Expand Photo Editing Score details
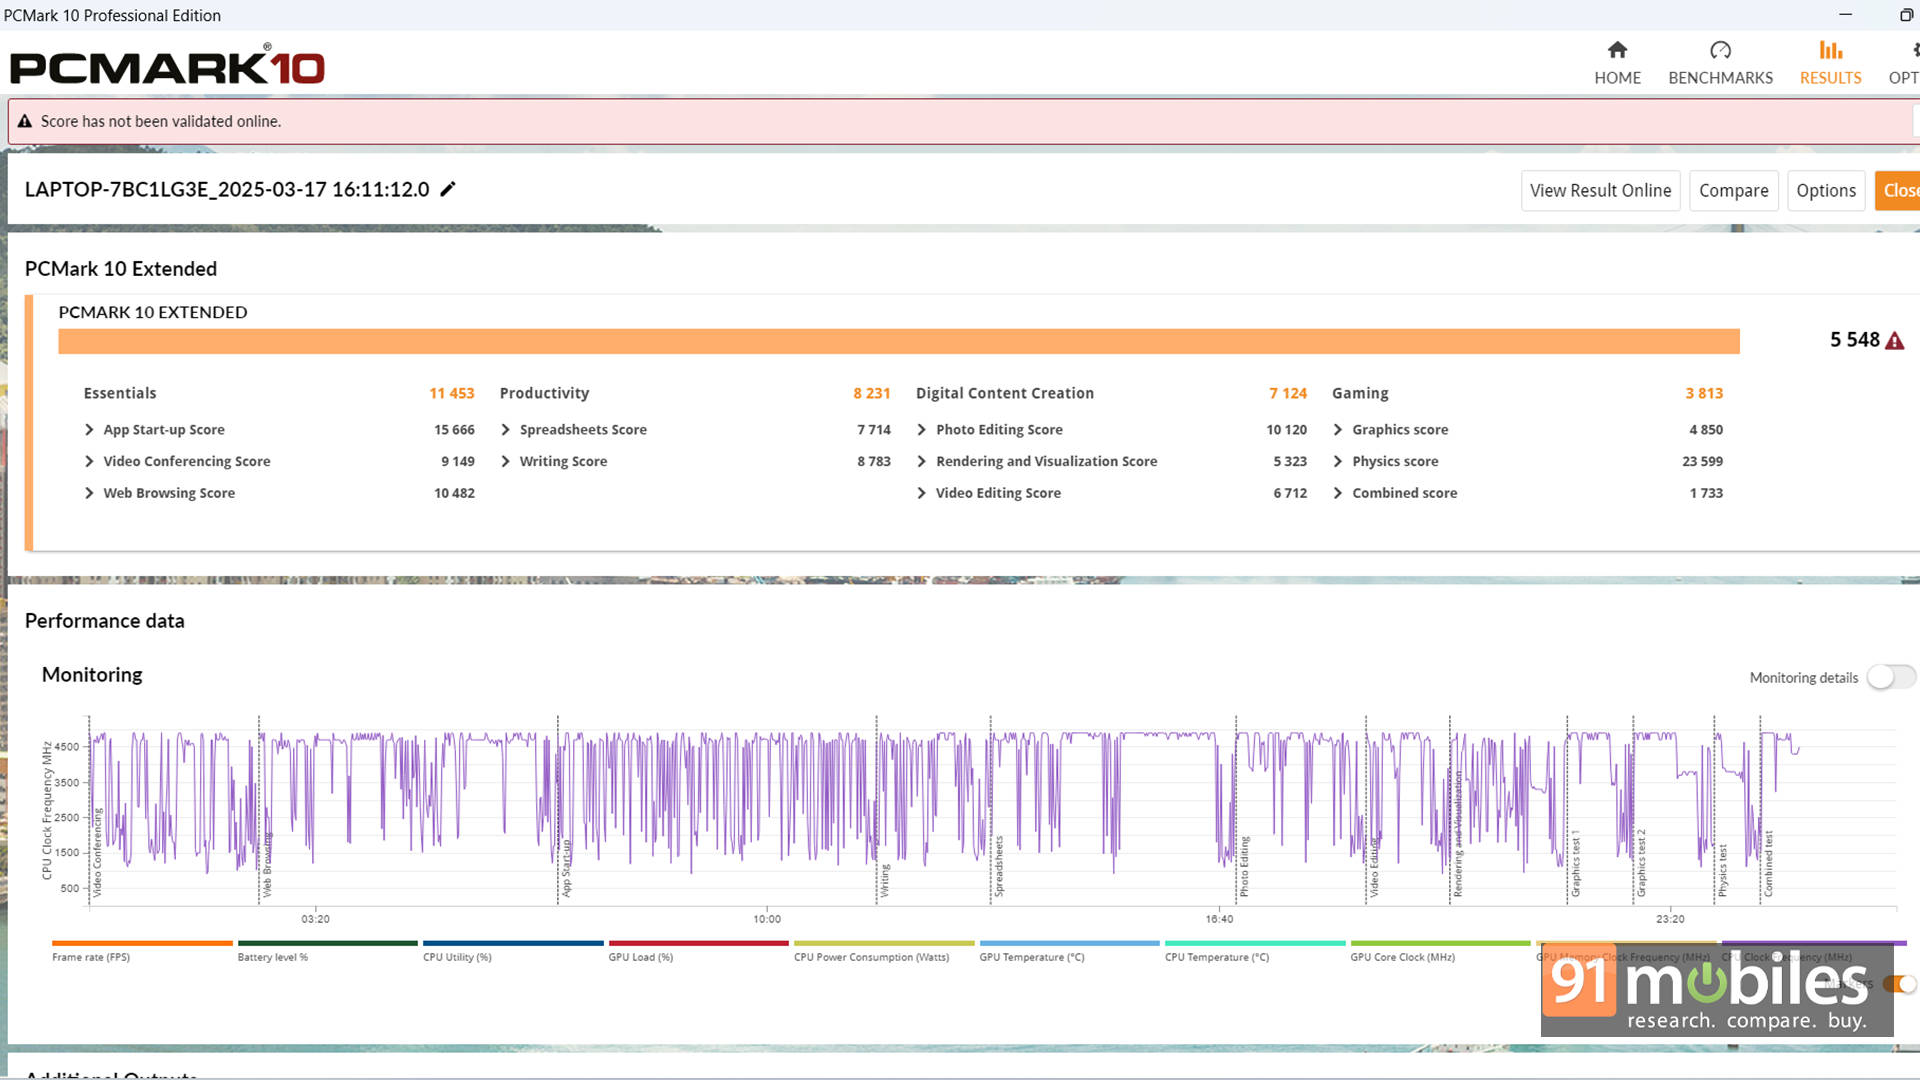1920x1080 pixels. click(x=921, y=429)
